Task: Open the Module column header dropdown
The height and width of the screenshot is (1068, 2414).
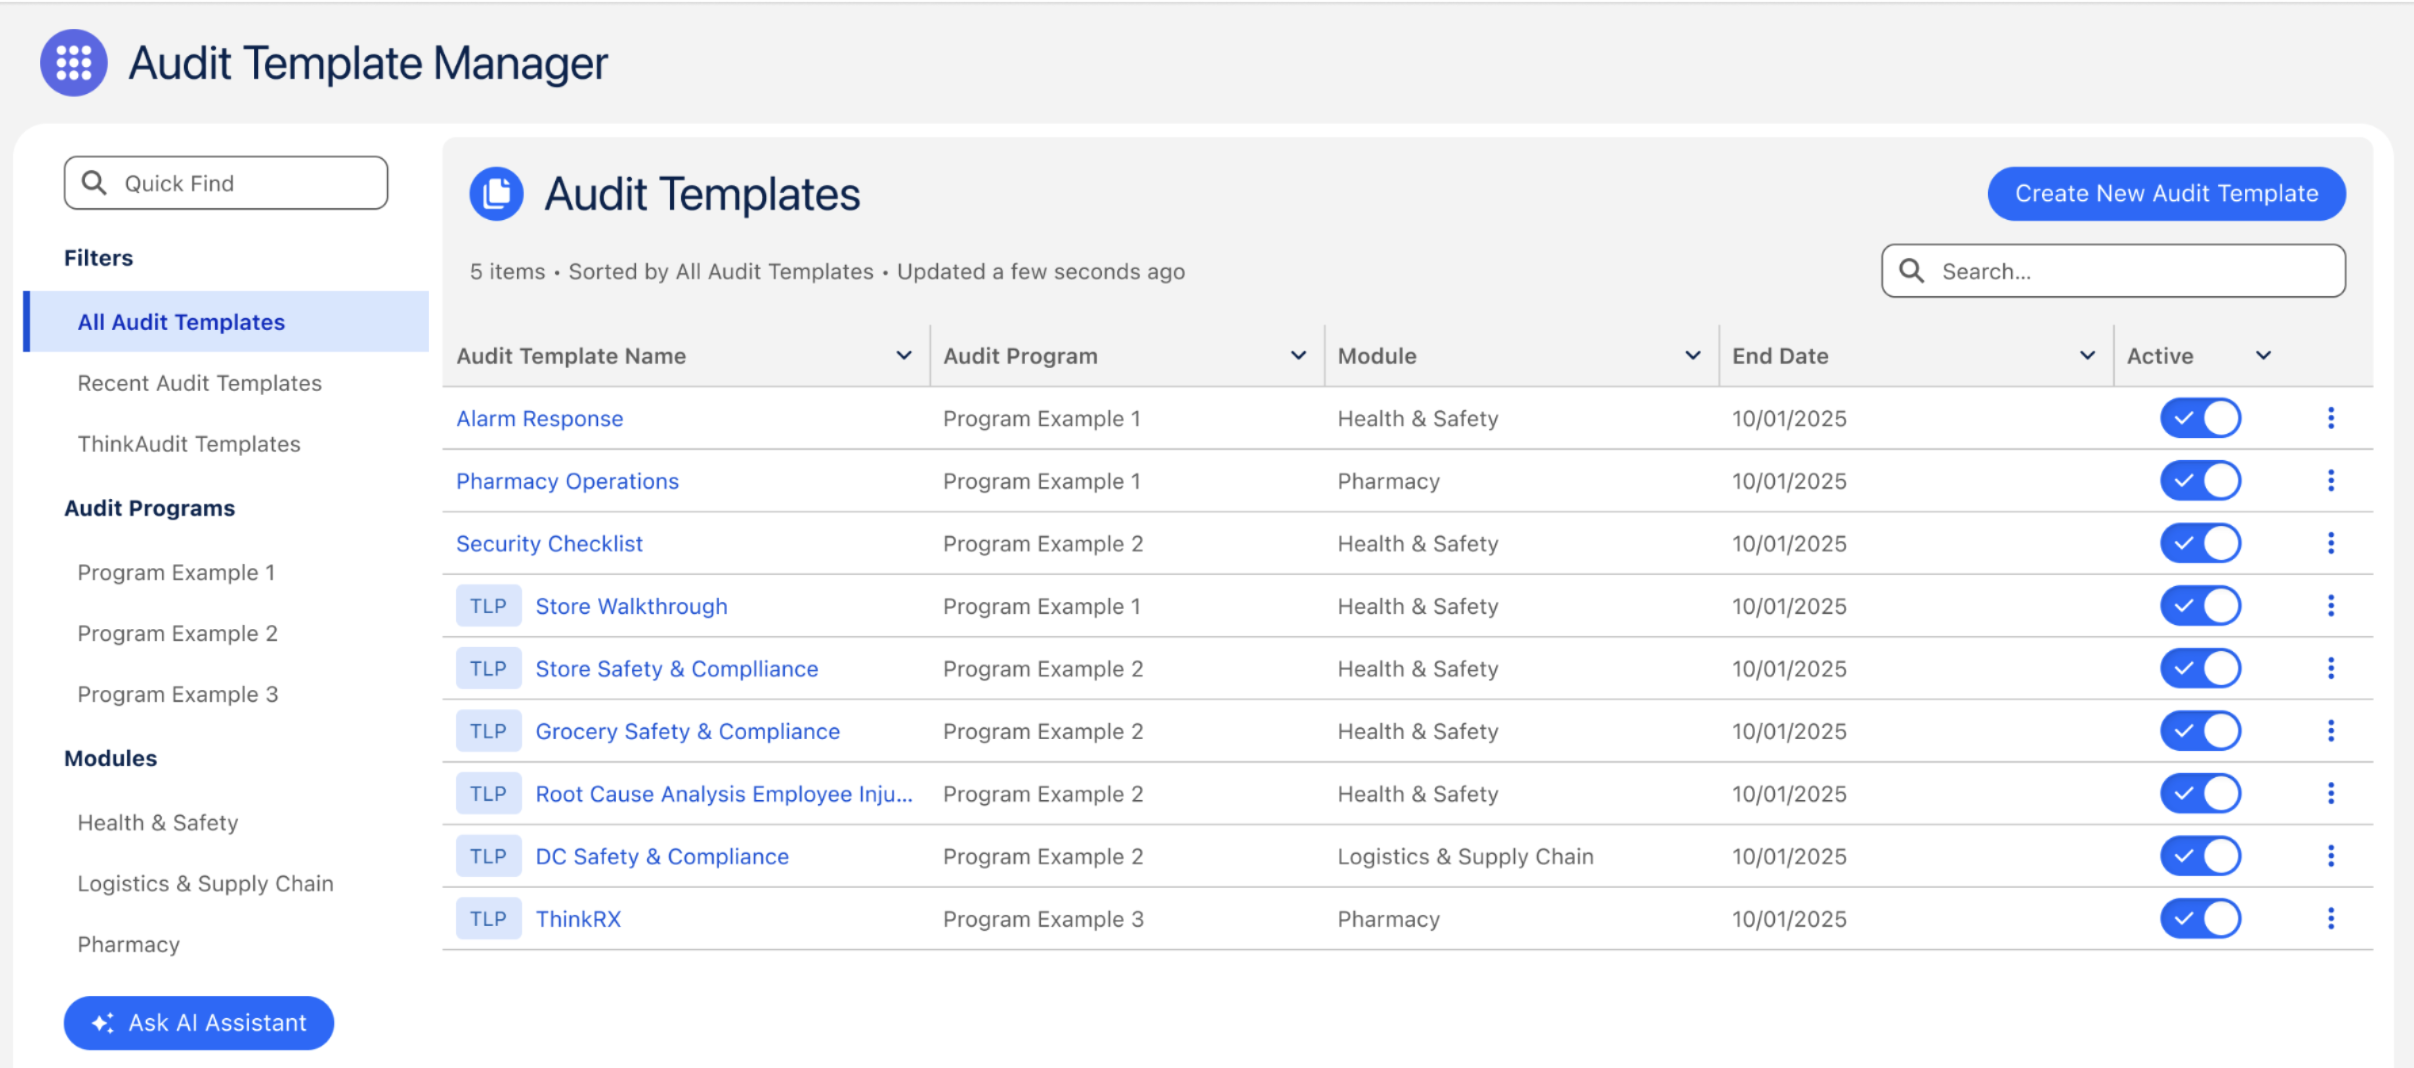Action: pyautogui.click(x=1692, y=356)
